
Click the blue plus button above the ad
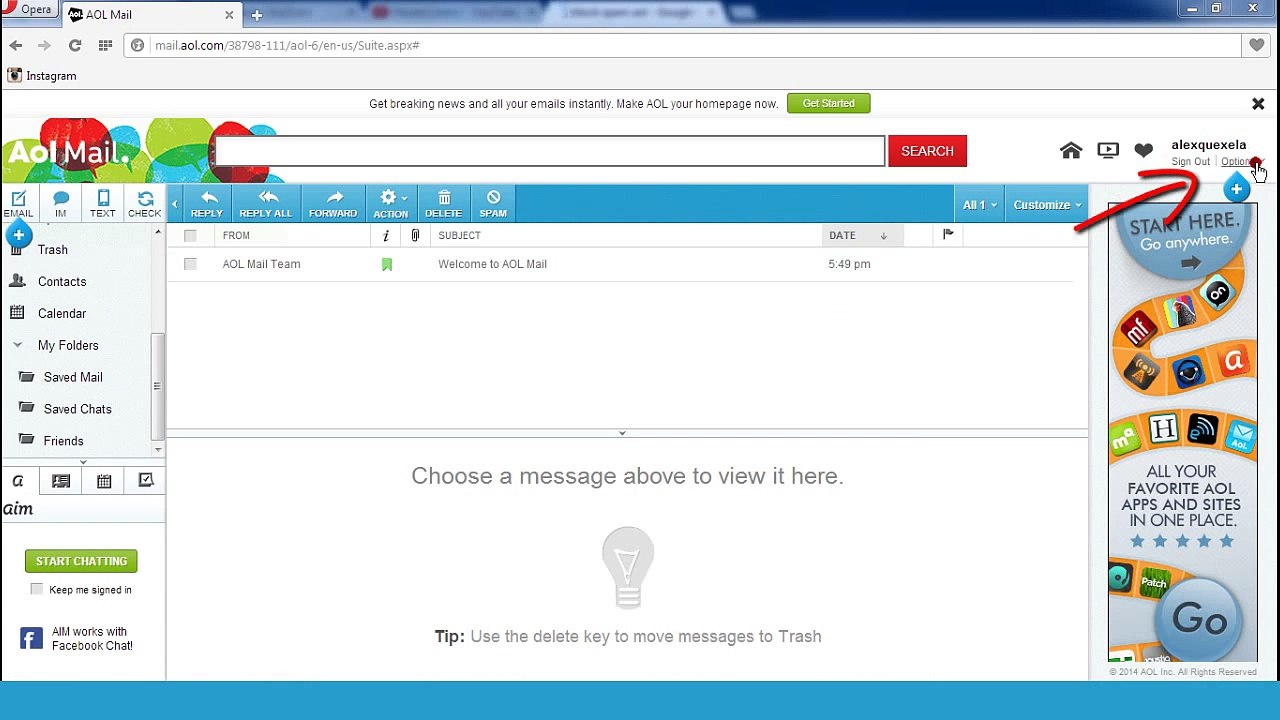[1237, 190]
